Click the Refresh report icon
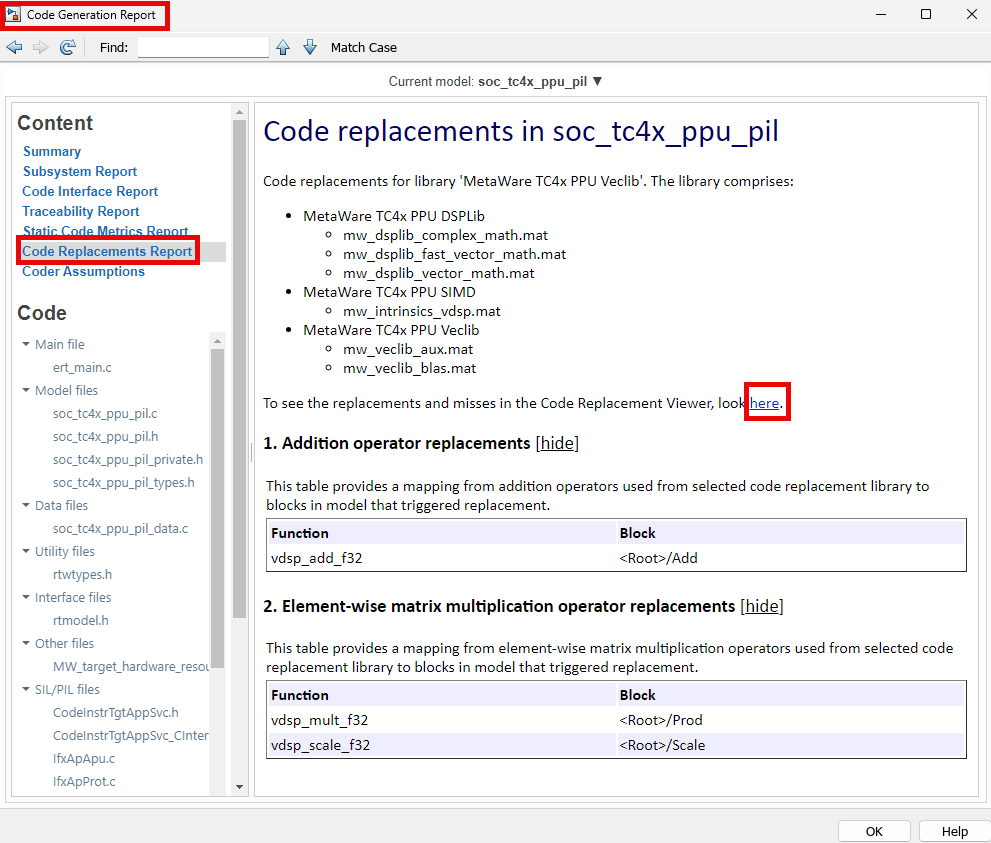The height and width of the screenshot is (843, 991). [x=68, y=47]
